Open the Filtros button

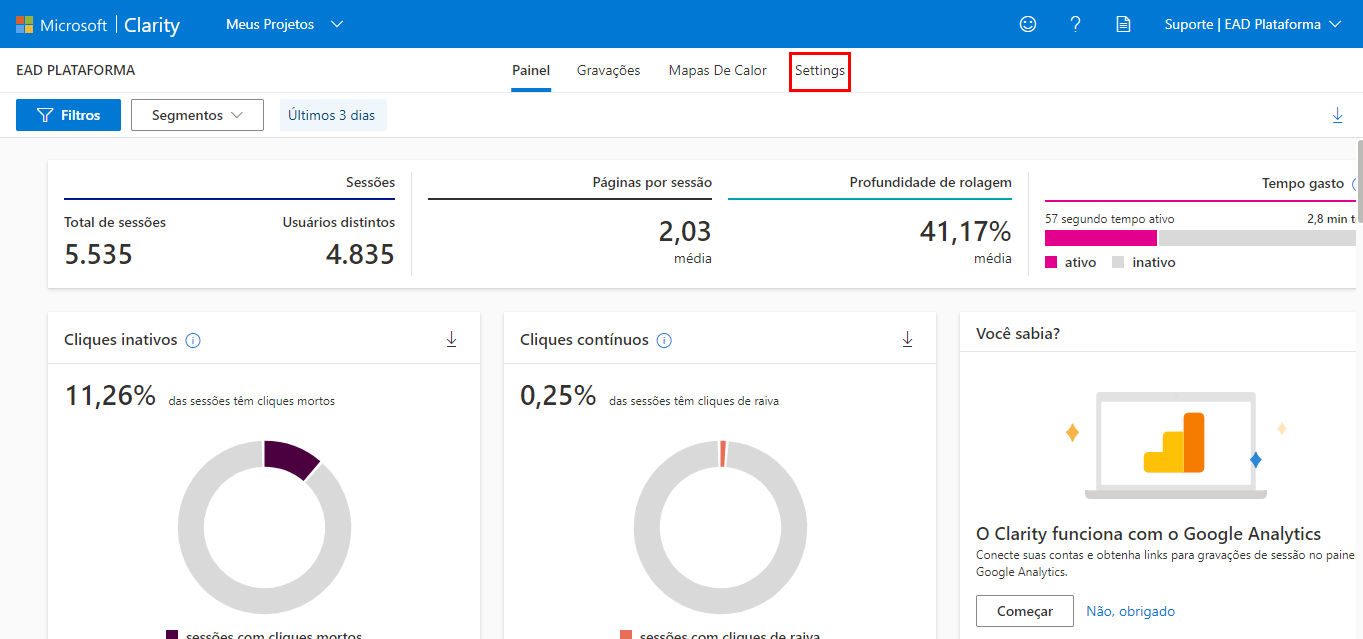(68, 115)
